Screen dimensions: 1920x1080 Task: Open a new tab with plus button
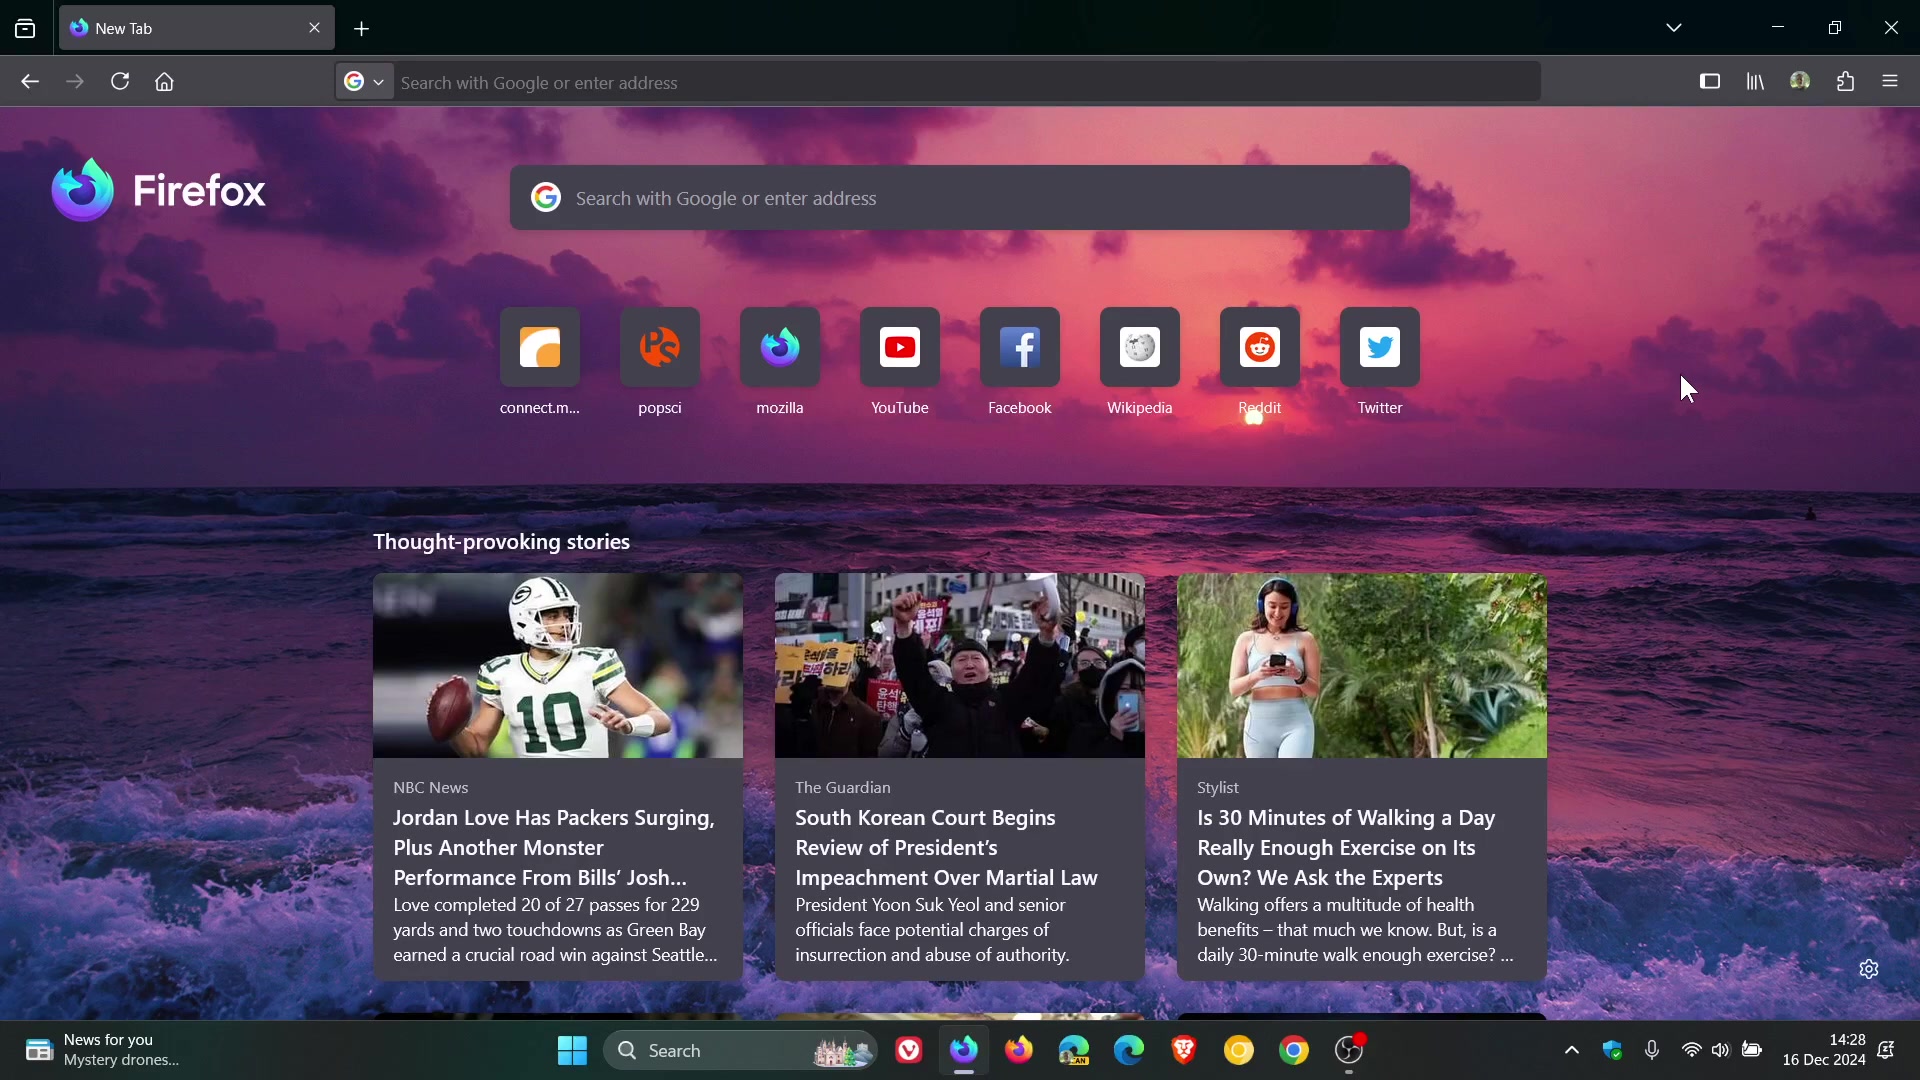coord(362,30)
